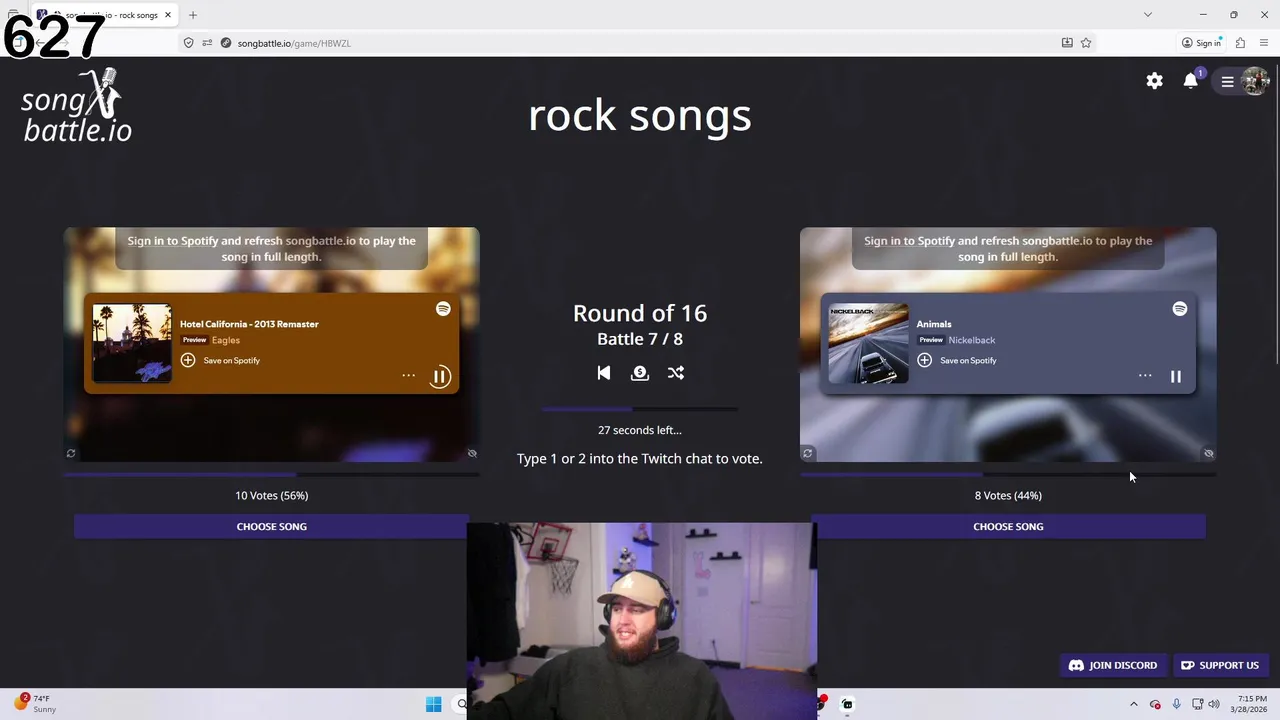Viewport: 1280px width, 720px height.
Task: Click the 'Round of 16' text
Action: click(x=640, y=313)
